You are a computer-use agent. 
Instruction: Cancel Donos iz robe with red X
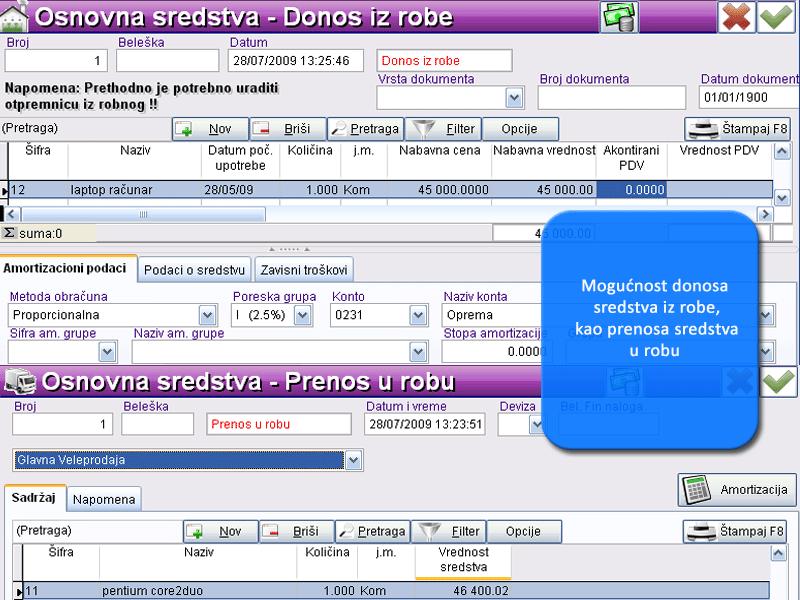point(735,17)
